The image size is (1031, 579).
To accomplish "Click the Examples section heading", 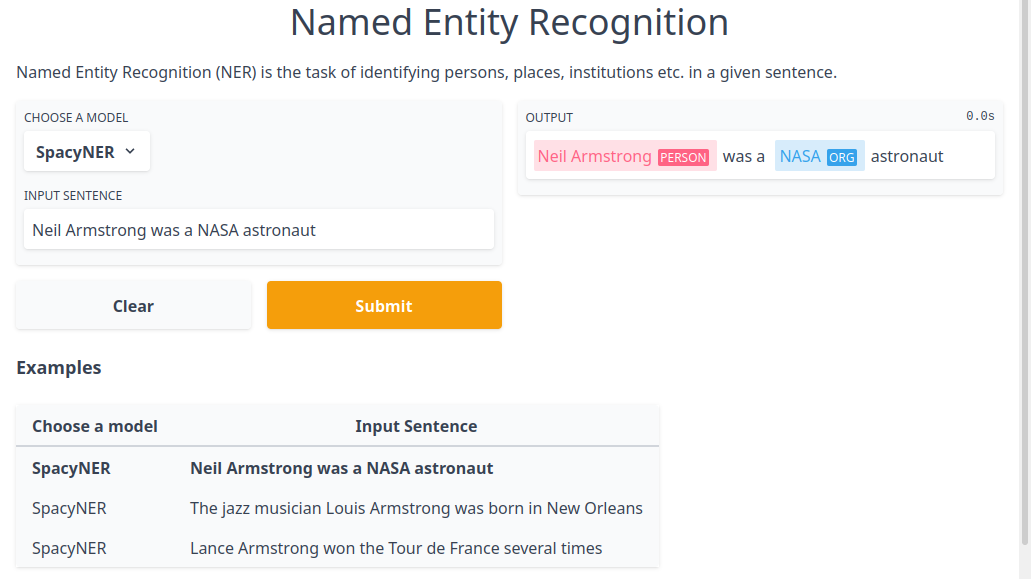I will pyautogui.click(x=58, y=368).
